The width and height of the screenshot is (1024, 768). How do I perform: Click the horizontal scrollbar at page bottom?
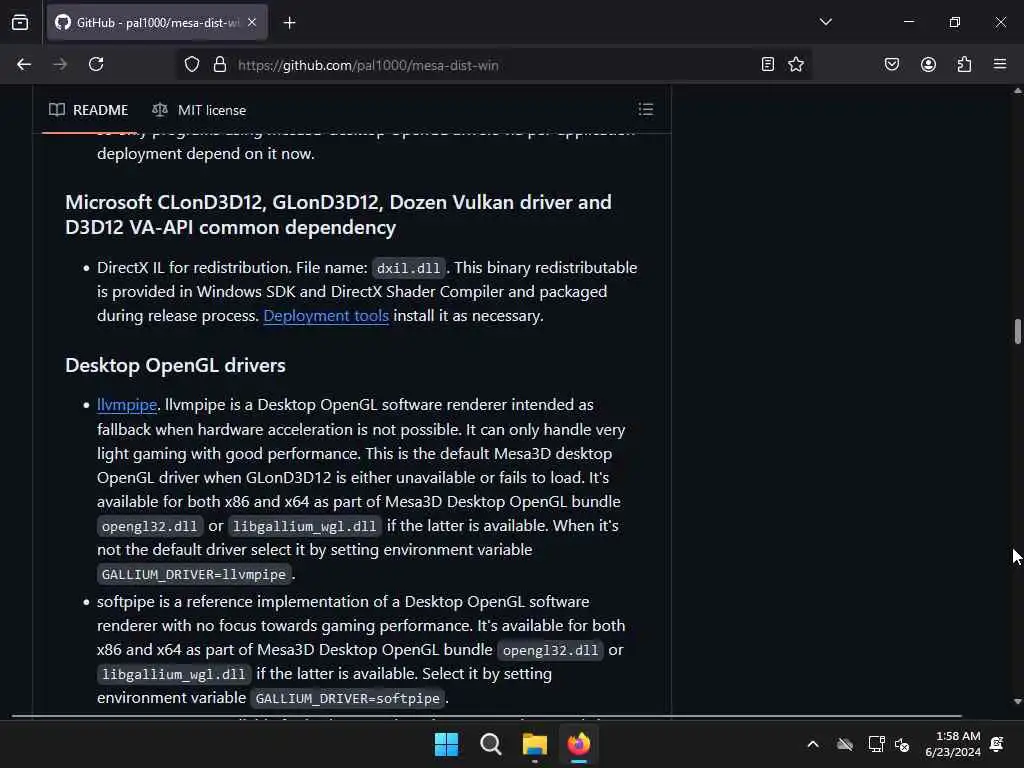[x=487, y=716]
